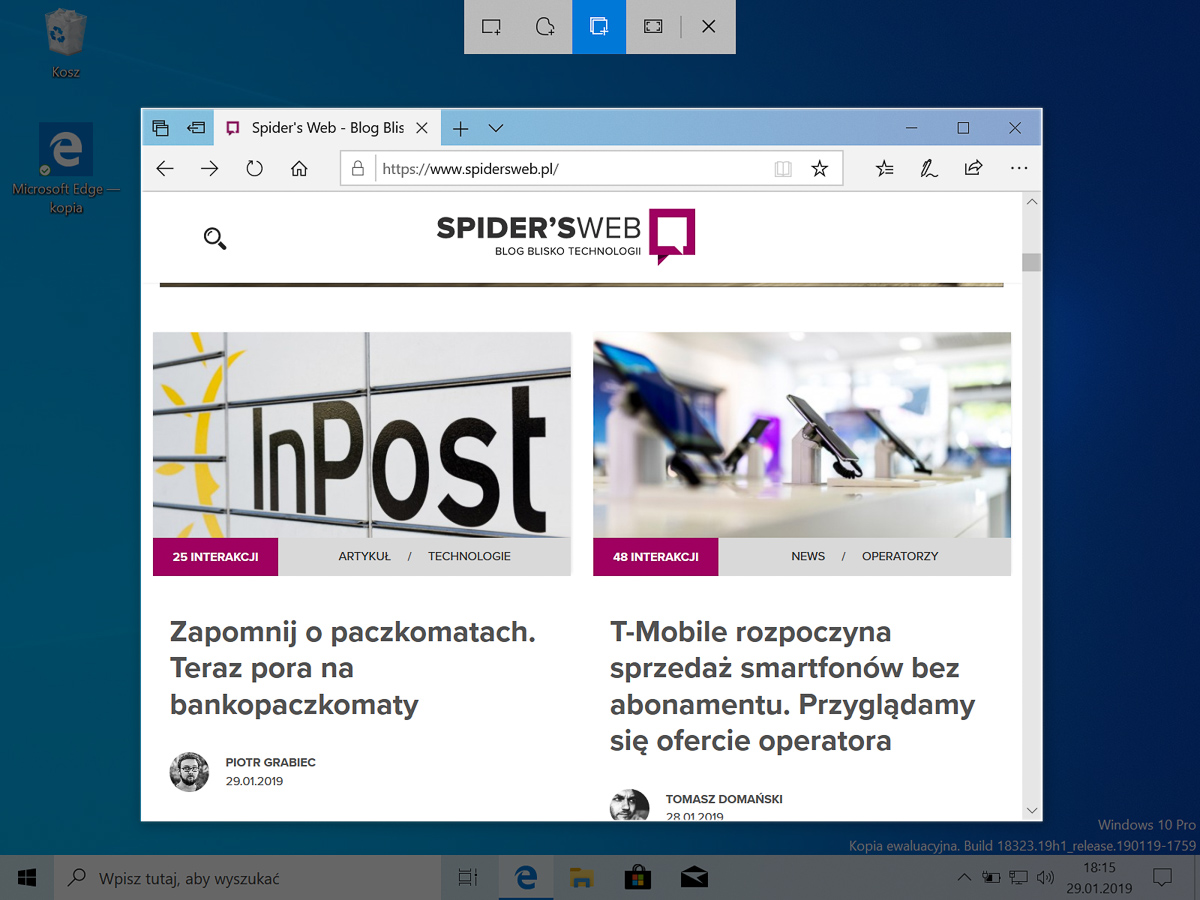
Task: Share this page icon
Action: click(974, 169)
